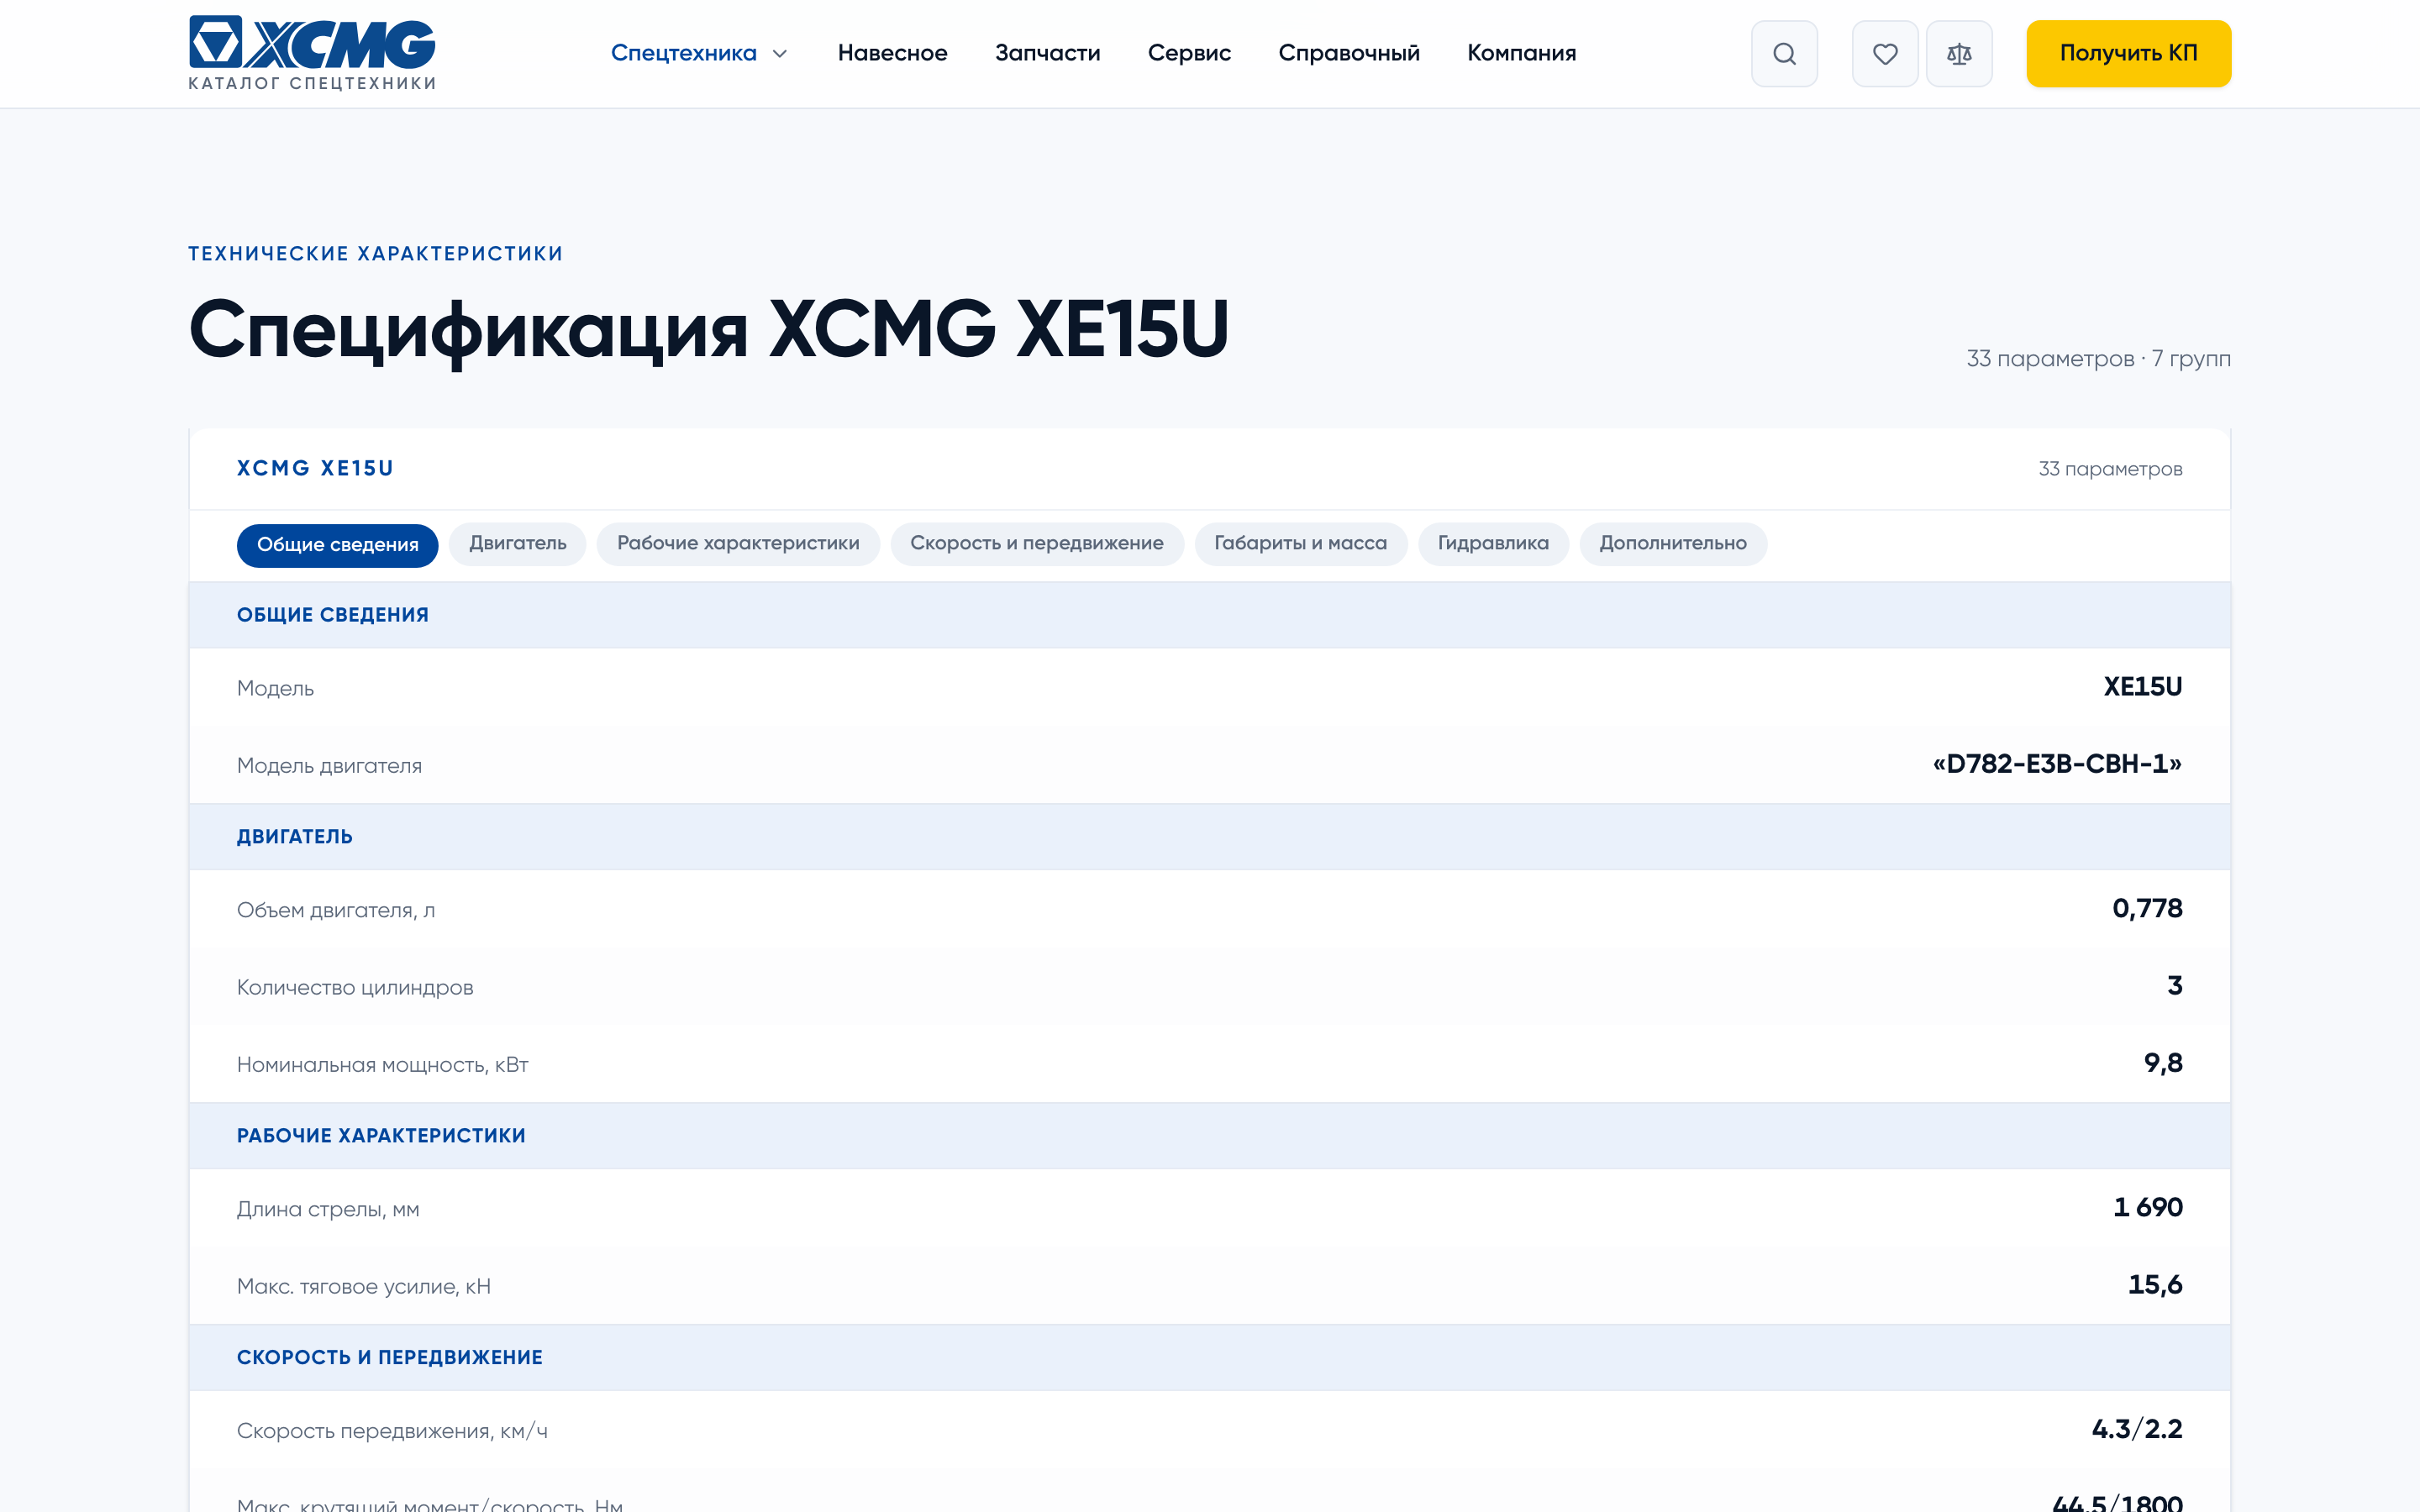Click the Длина стрелы, мм label
Image resolution: width=2420 pixels, height=1512 pixels.
(x=328, y=1210)
